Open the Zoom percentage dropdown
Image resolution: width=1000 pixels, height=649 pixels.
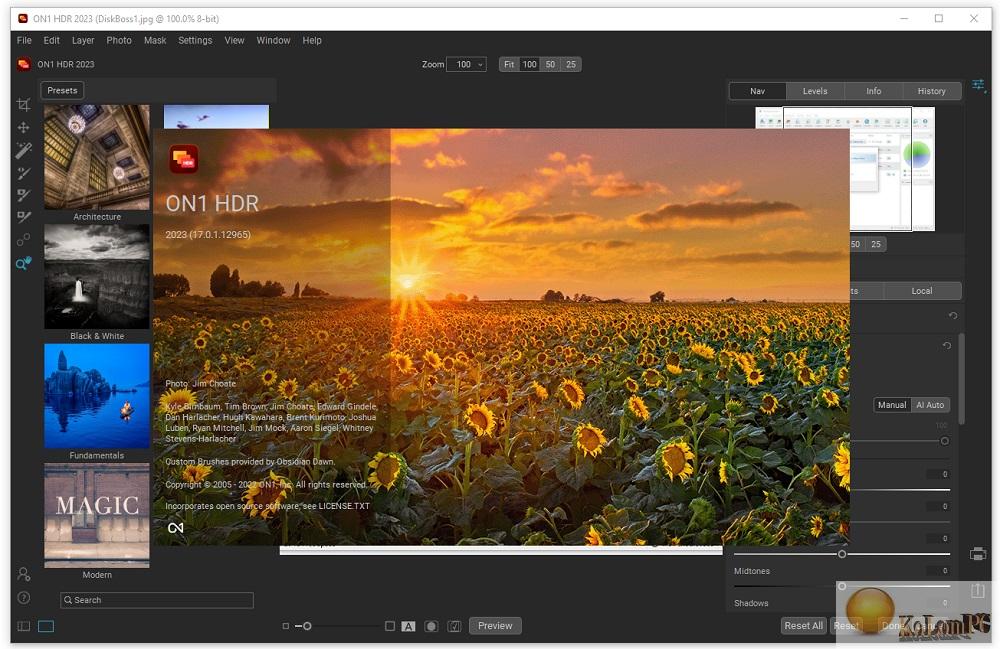[467, 64]
